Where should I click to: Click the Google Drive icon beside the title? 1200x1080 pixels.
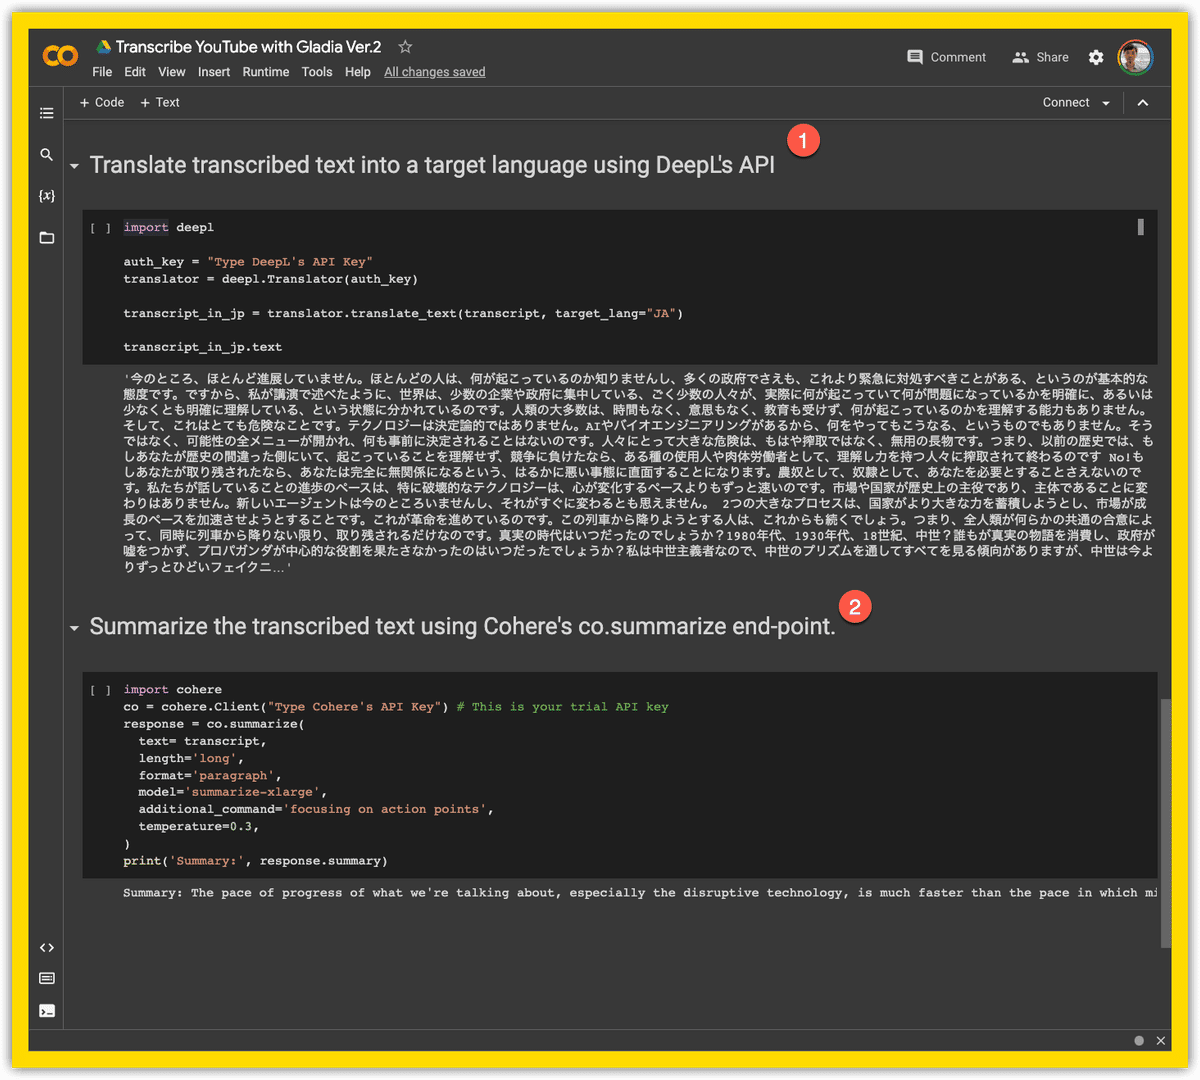(103, 47)
